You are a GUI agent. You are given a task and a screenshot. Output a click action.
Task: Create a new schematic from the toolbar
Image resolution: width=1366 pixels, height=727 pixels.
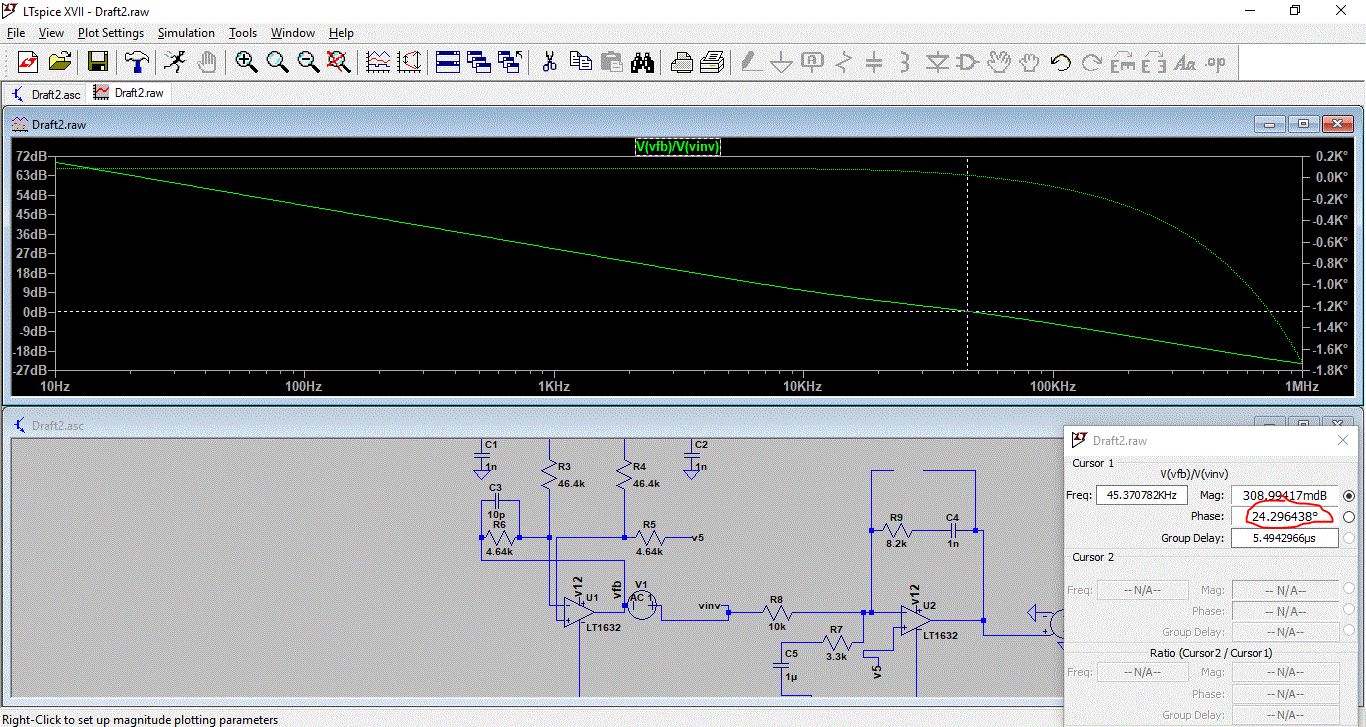point(28,62)
